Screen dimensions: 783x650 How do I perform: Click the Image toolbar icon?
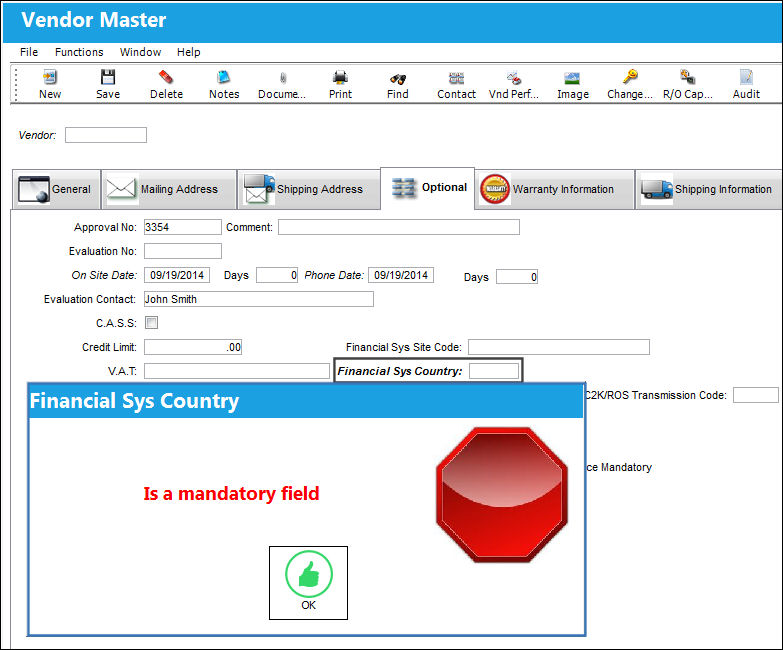point(572,78)
